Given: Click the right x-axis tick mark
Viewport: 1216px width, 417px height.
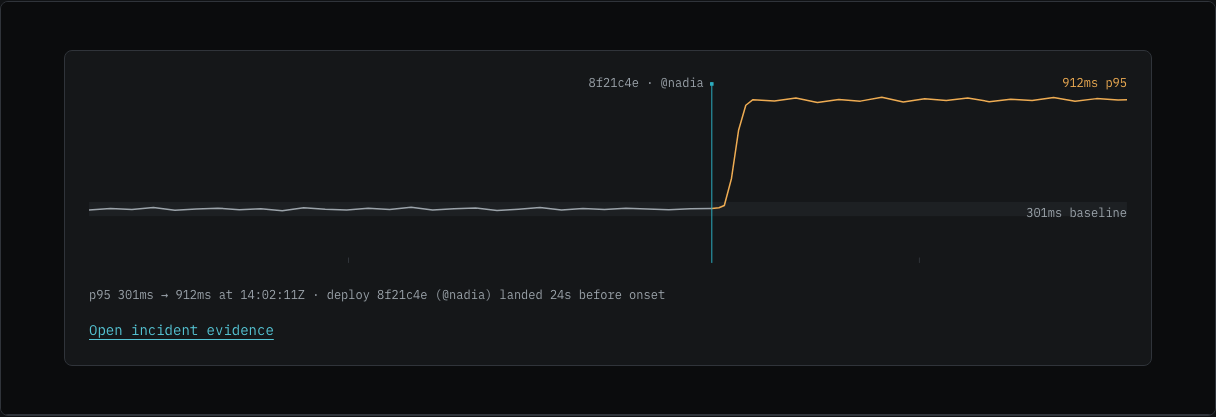Looking at the screenshot, I should coord(919,260).
